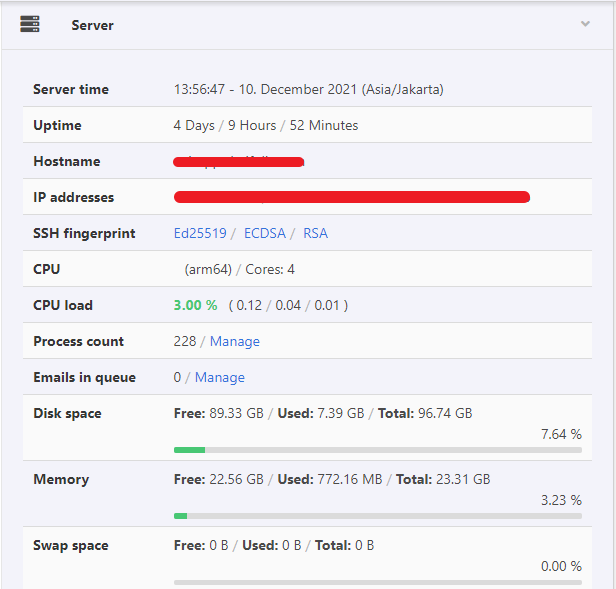Click the redacted IP addresses value
Viewport: 616px width, 589px height.
tap(351, 197)
